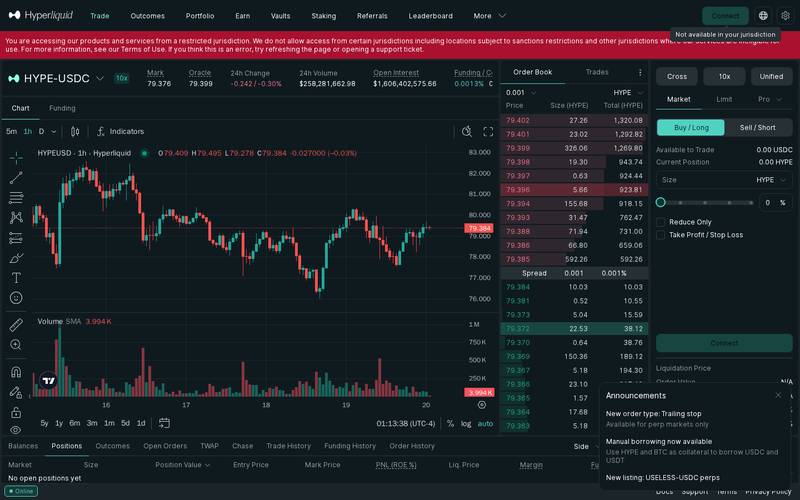Image resolution: width=800 pixels, height=500 pixels.
Task: Toggle magnet mode for drawings
Action: pos(16,371)
